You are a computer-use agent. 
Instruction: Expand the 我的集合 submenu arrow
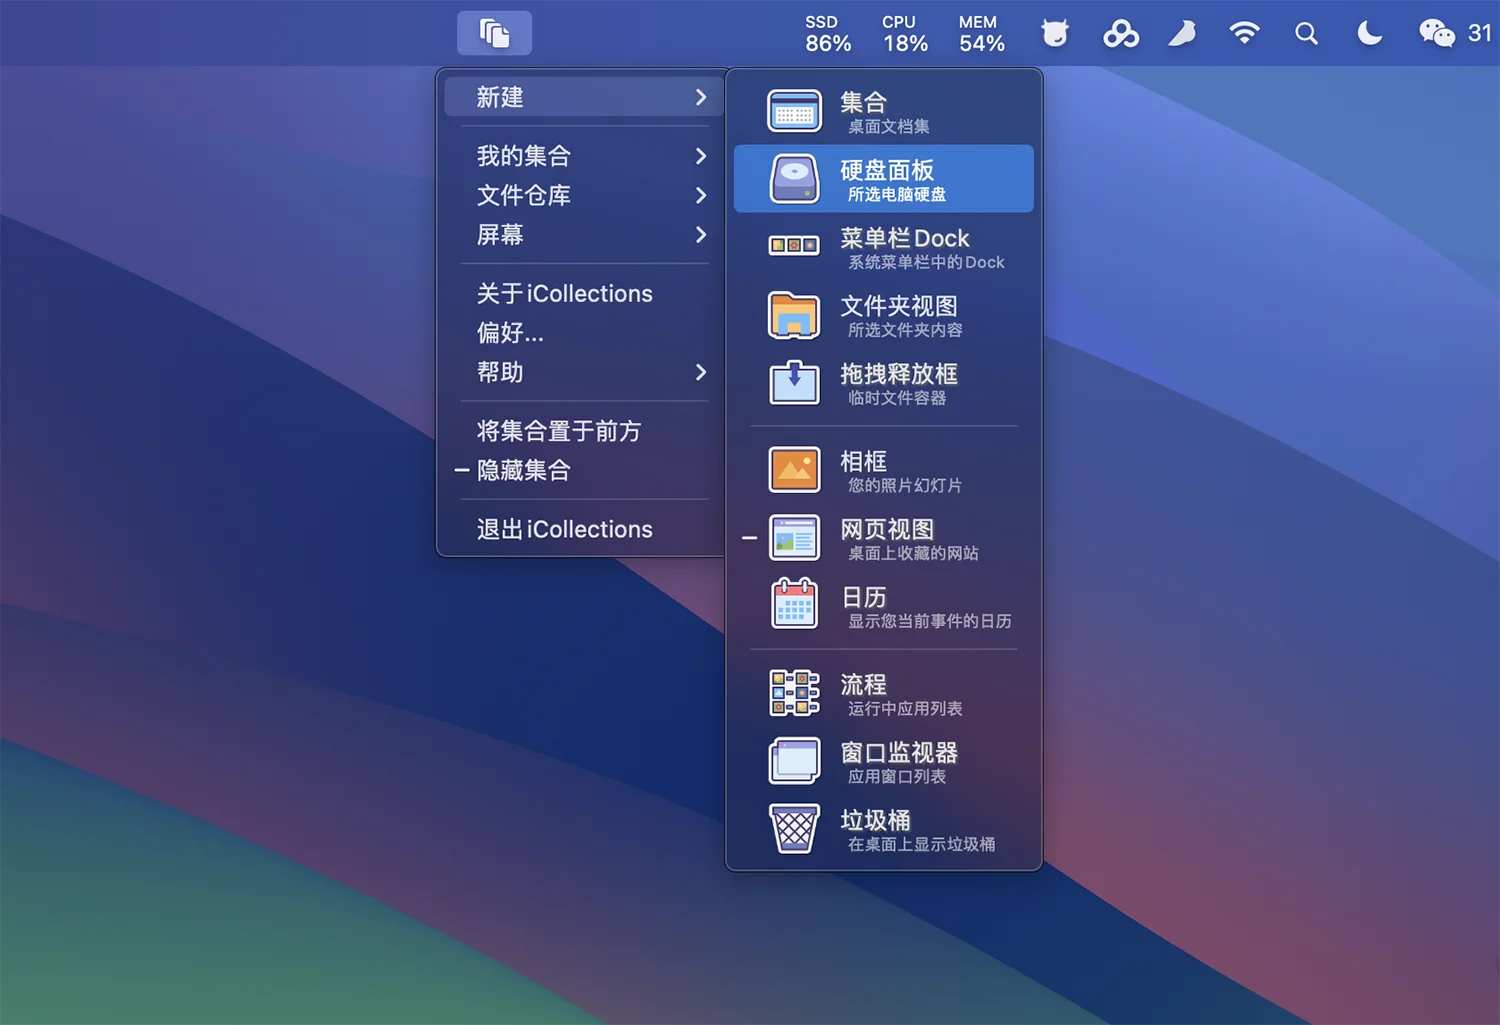[x=701, y=156]
